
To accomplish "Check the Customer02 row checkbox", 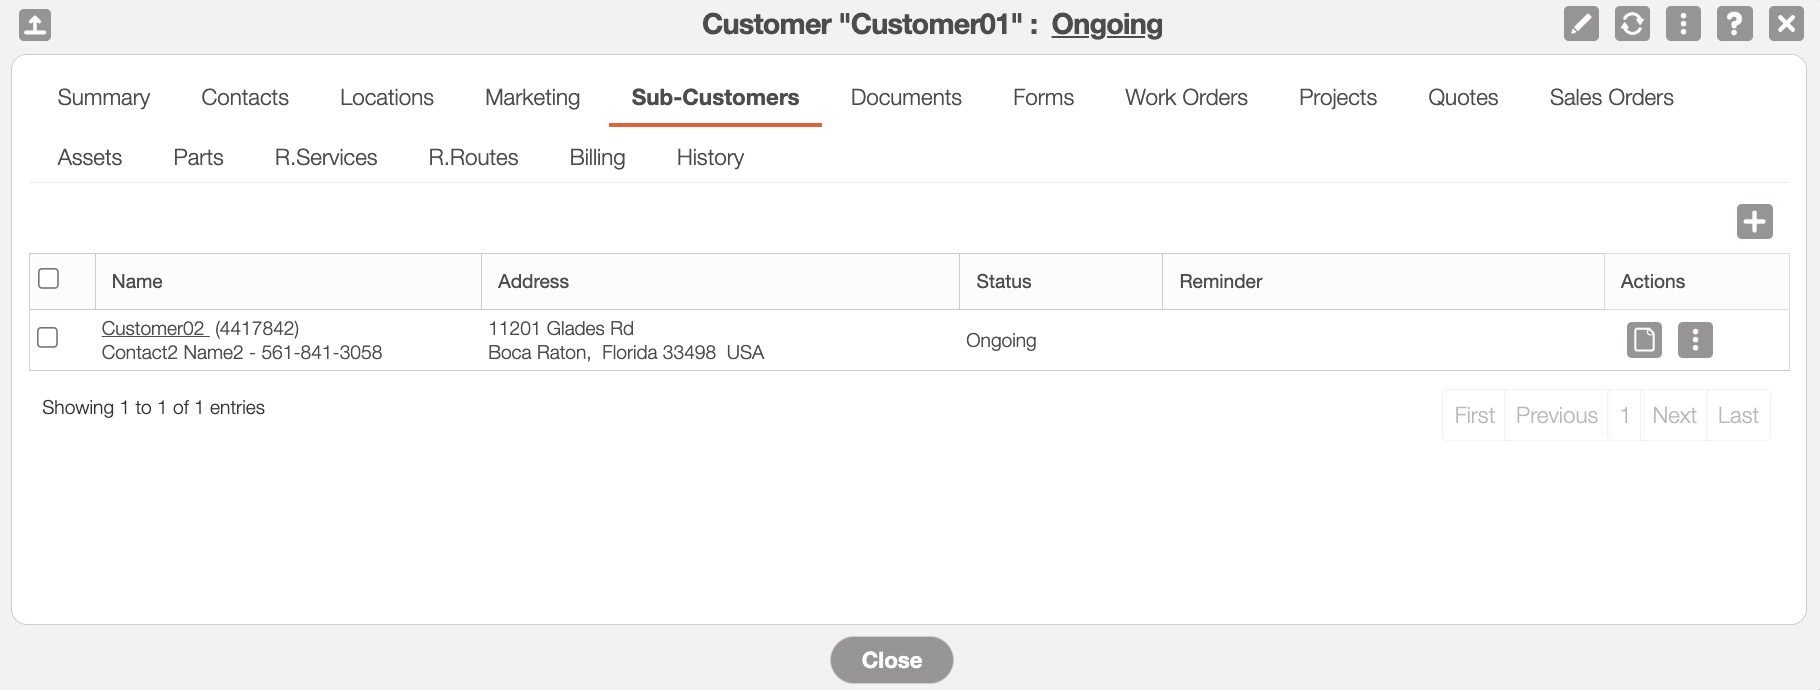I will pos(48,338).
